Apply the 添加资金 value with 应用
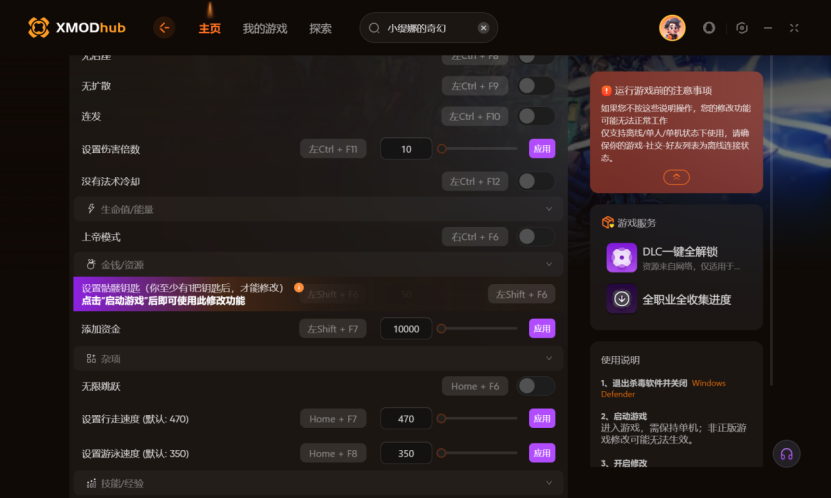Screen dimensions: 831x498 pos(542,328)
